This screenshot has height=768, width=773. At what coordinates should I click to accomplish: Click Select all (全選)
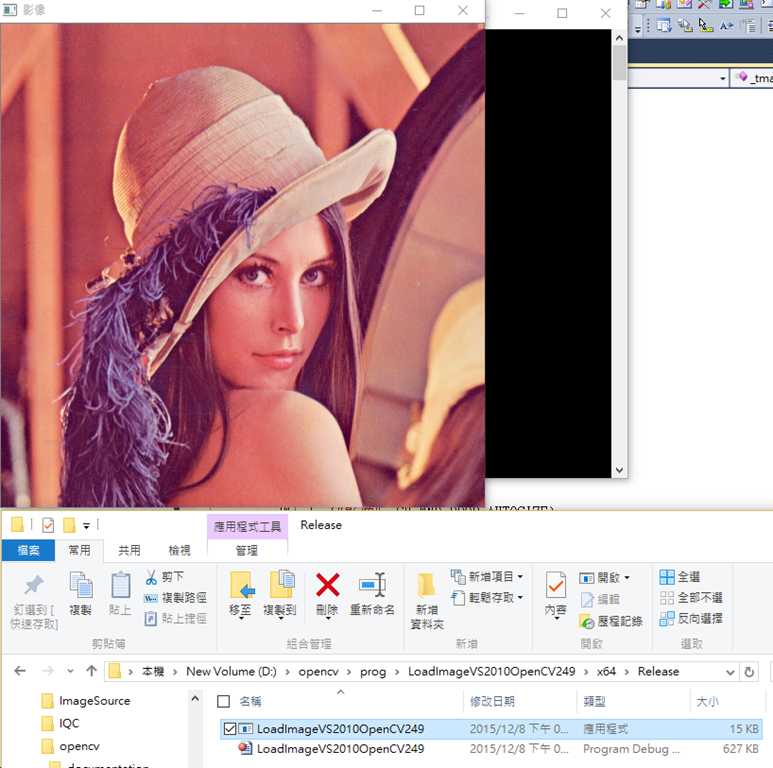[680, 577]
